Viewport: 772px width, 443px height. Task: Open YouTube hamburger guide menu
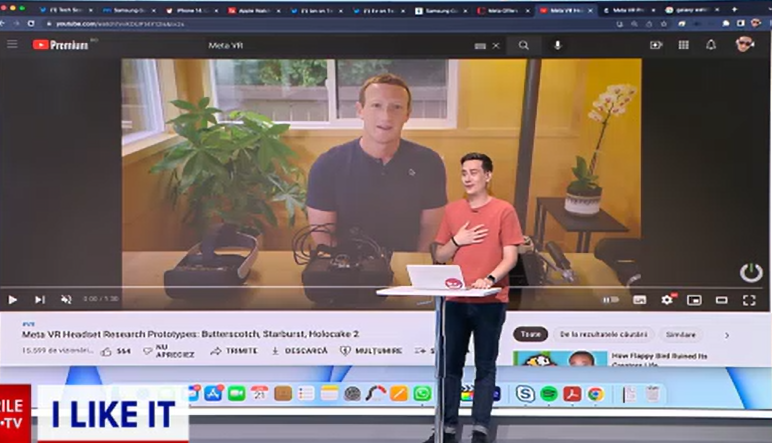click(13, 45)
